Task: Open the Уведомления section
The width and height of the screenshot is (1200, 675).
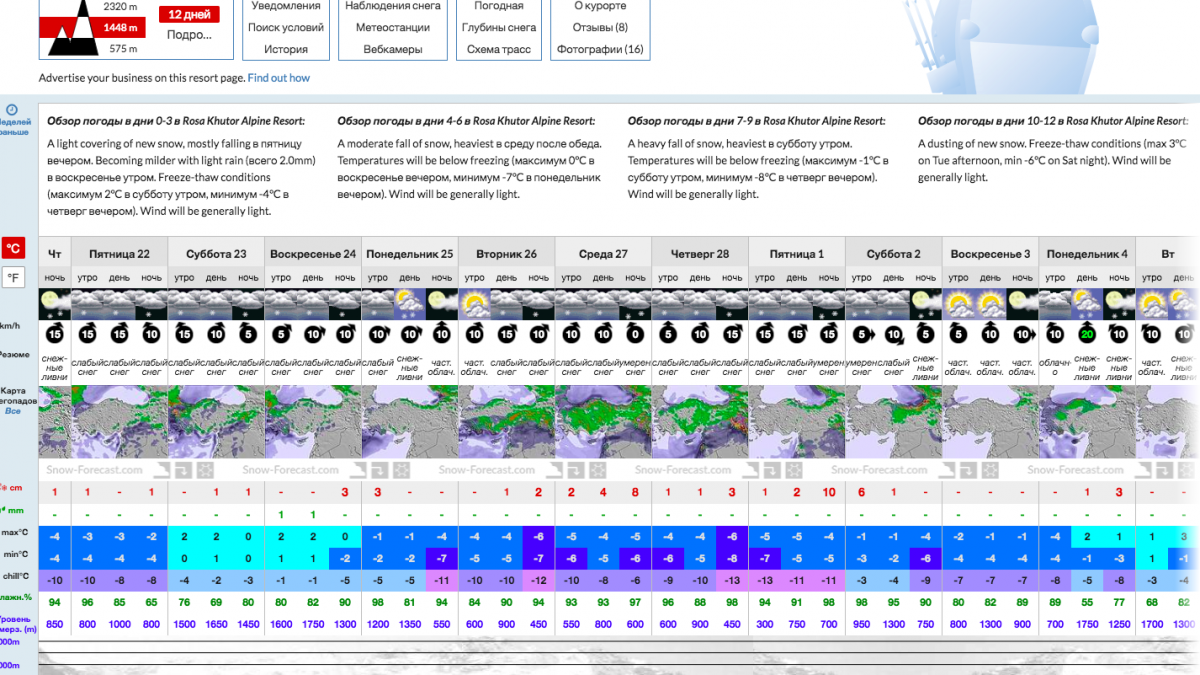Action: coord(285,6)
